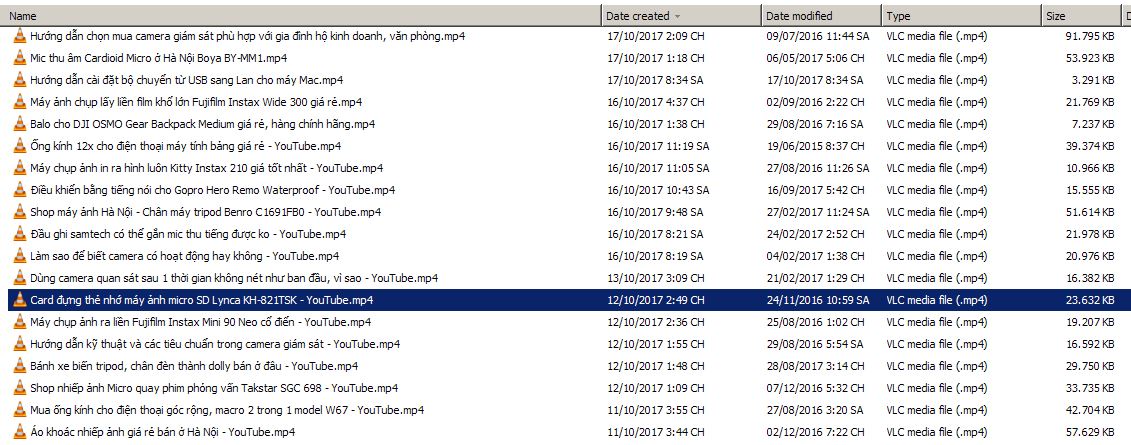Click VLC icon of Kitty Instax 210 file
This screenshot has width=1131, height=445.
19,168
